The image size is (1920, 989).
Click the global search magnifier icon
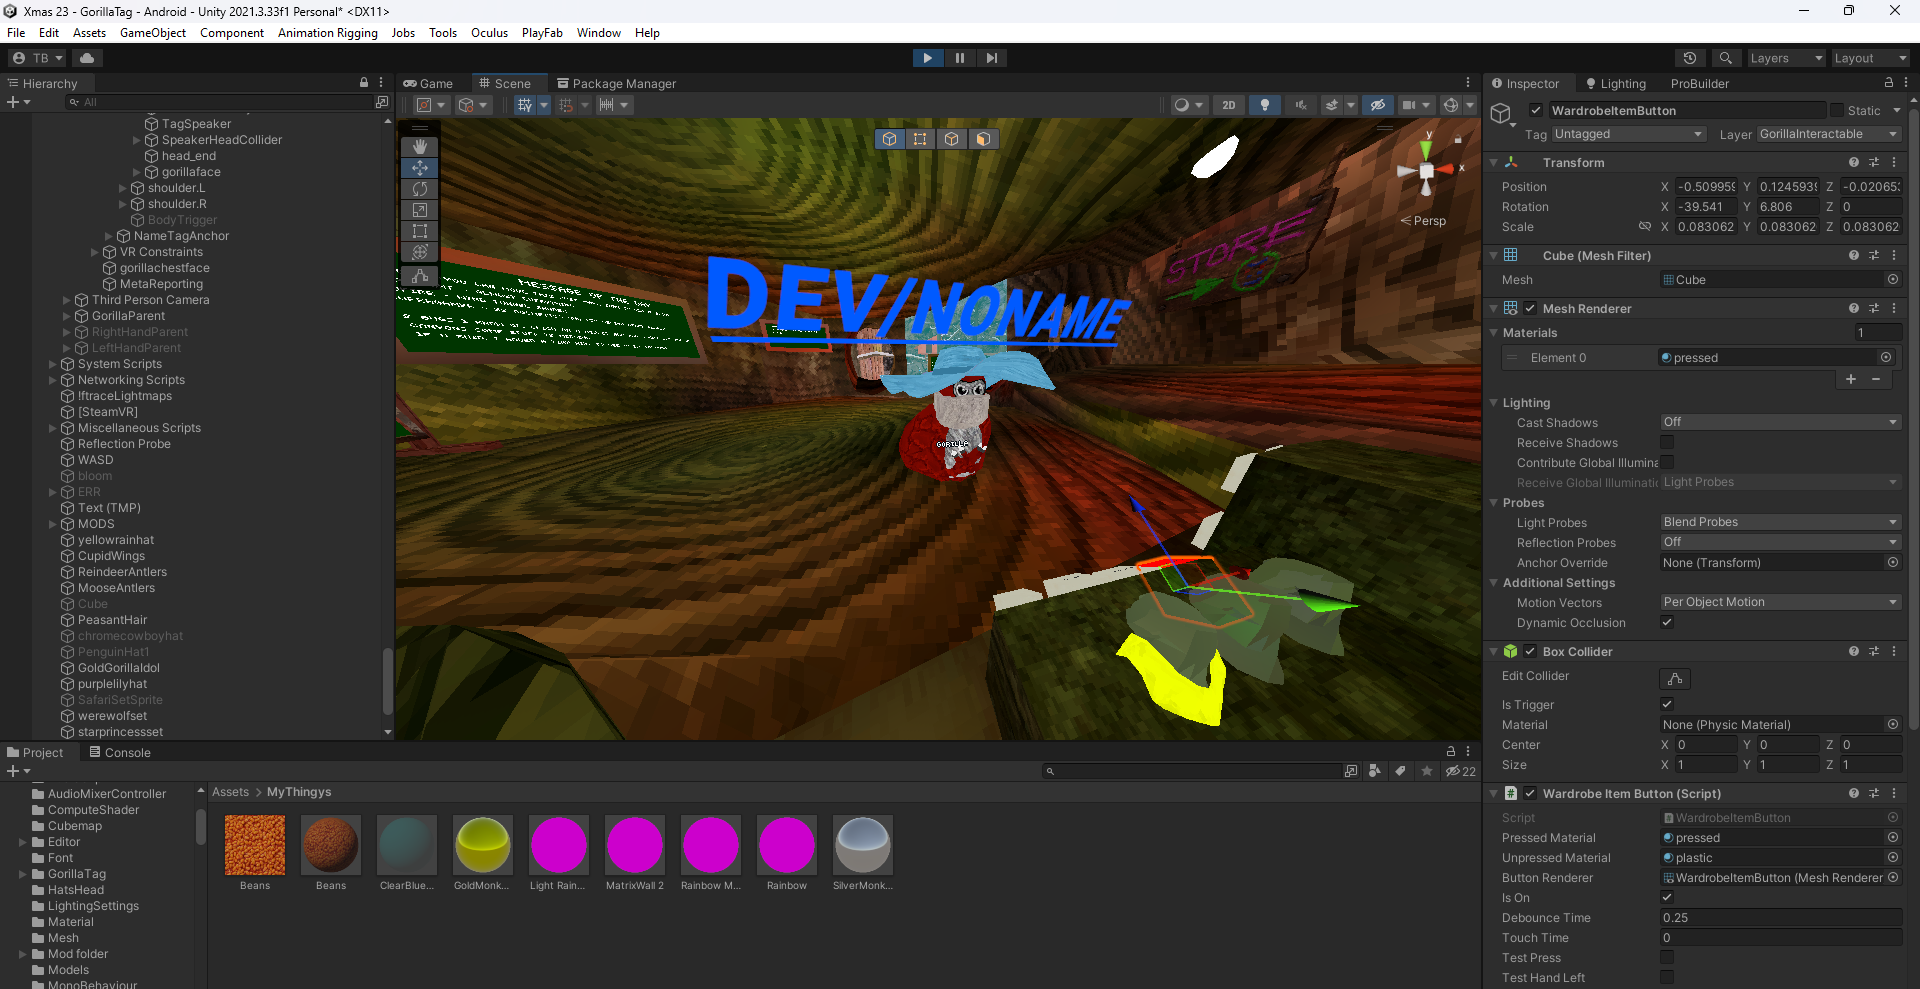1725,58
